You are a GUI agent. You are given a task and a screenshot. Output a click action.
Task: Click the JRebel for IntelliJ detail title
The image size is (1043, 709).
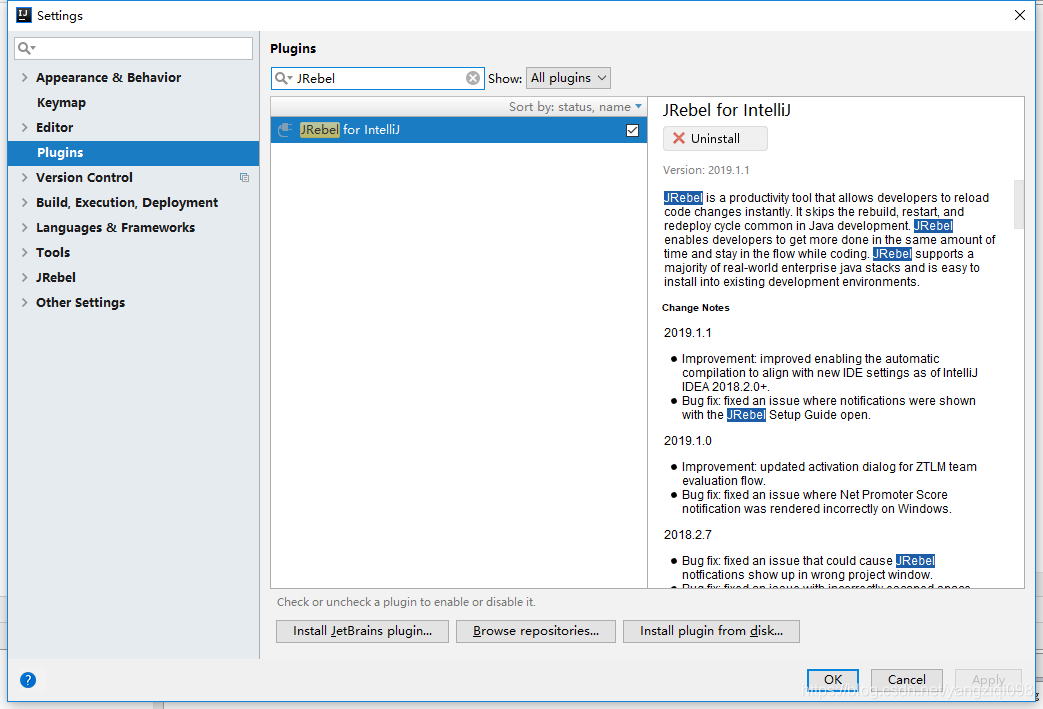click(x=726, y=110)
